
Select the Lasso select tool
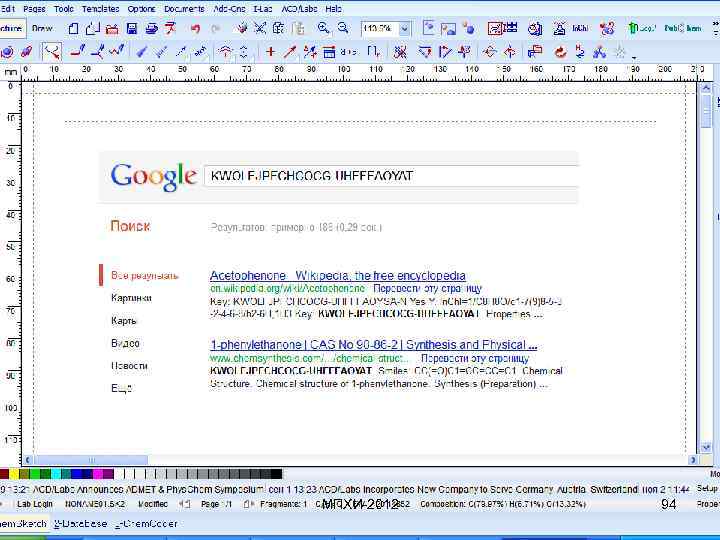point(51,51)
